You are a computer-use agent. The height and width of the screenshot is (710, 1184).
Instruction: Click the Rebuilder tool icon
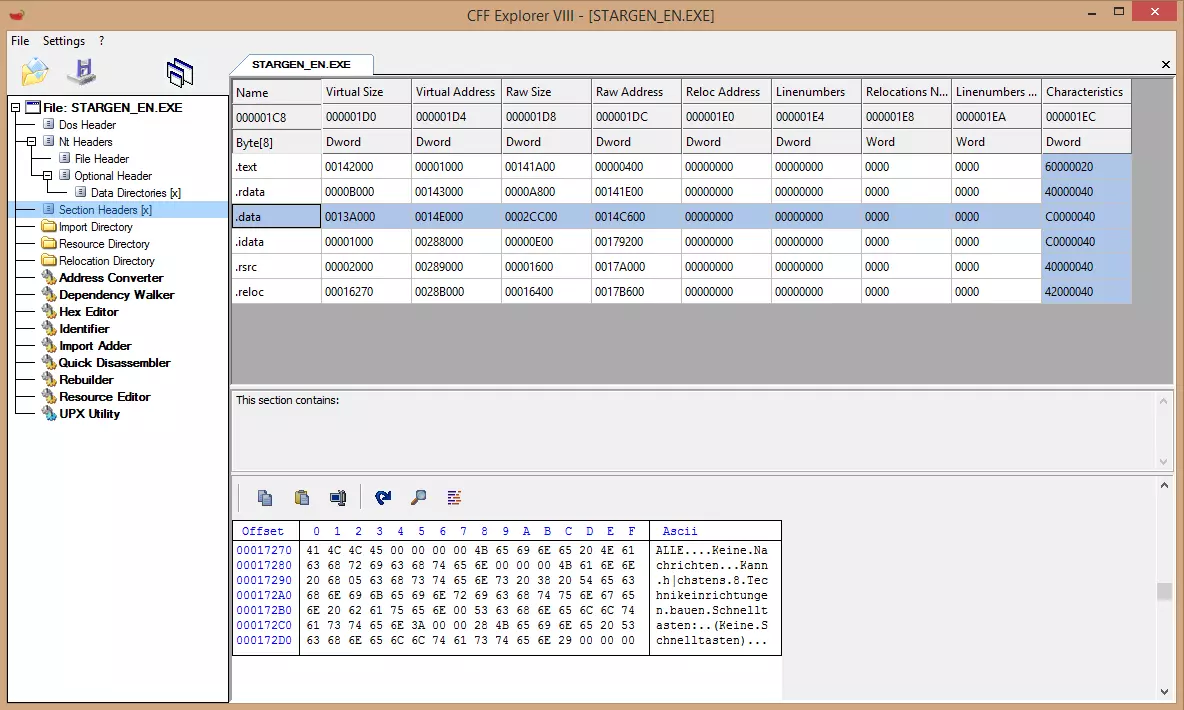coord(49,380)
